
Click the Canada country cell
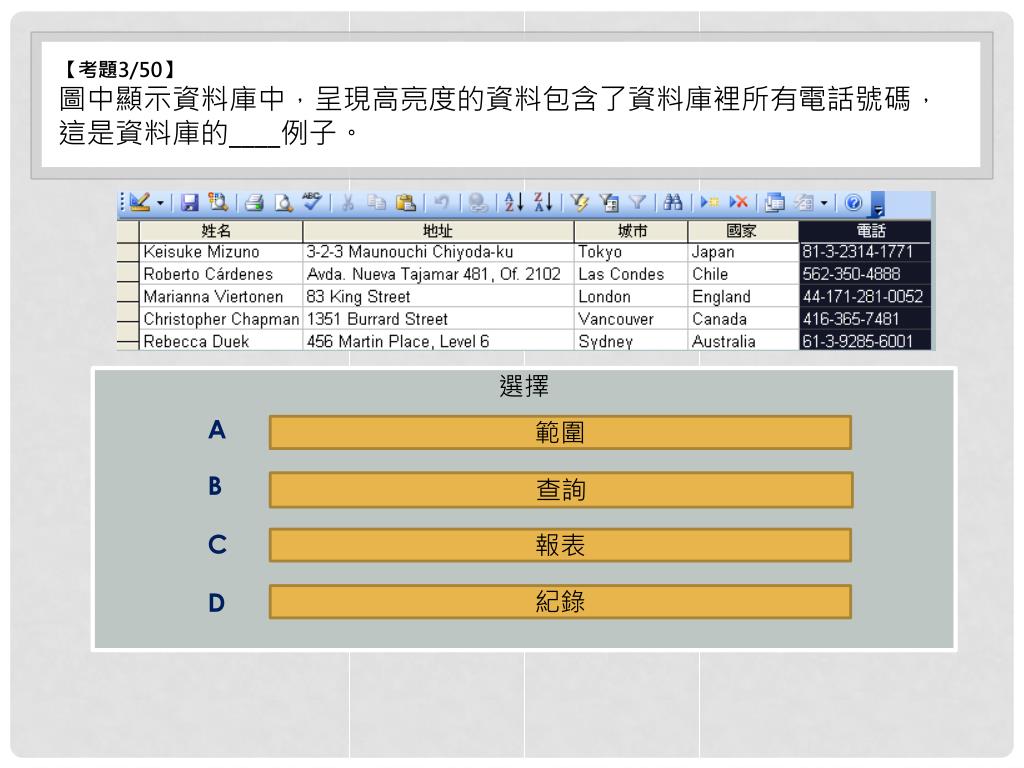743,319
